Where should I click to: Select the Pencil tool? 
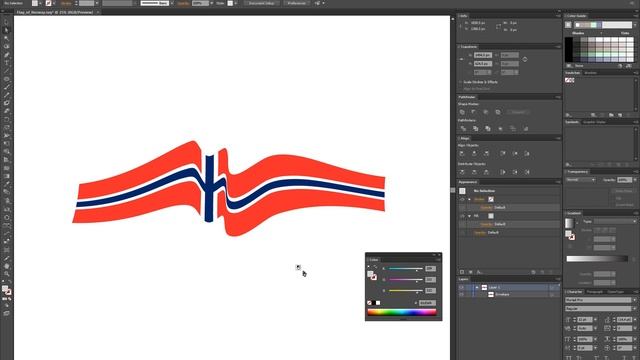[6, 95]
